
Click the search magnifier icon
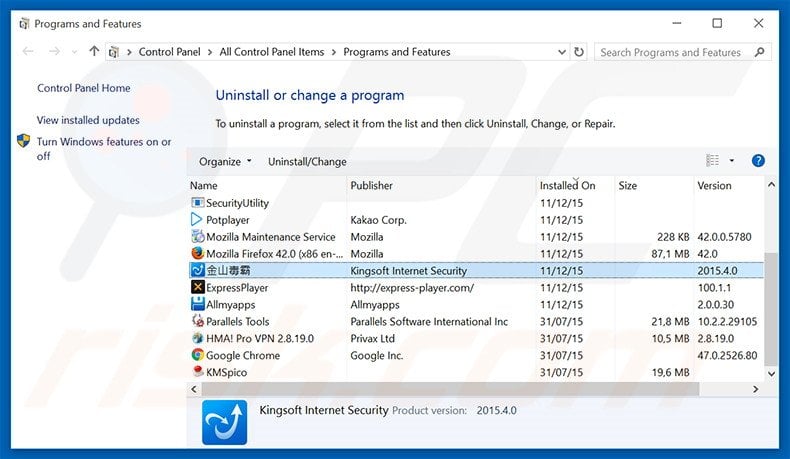pos(760,52)
